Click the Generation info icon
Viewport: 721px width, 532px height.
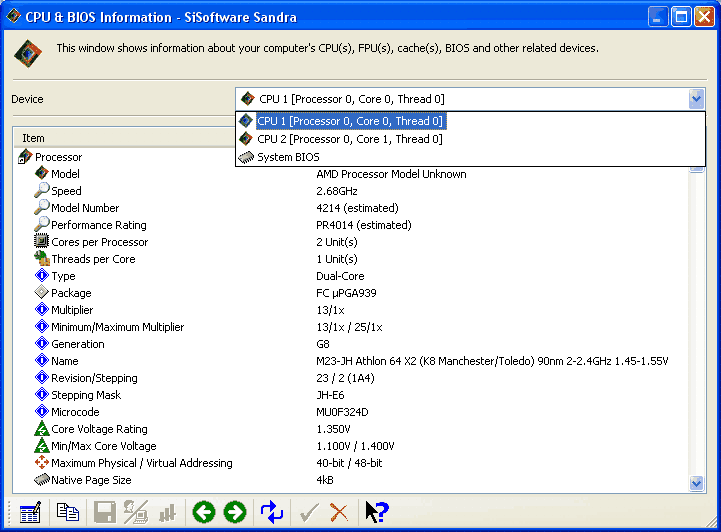[x=41, y=343]
